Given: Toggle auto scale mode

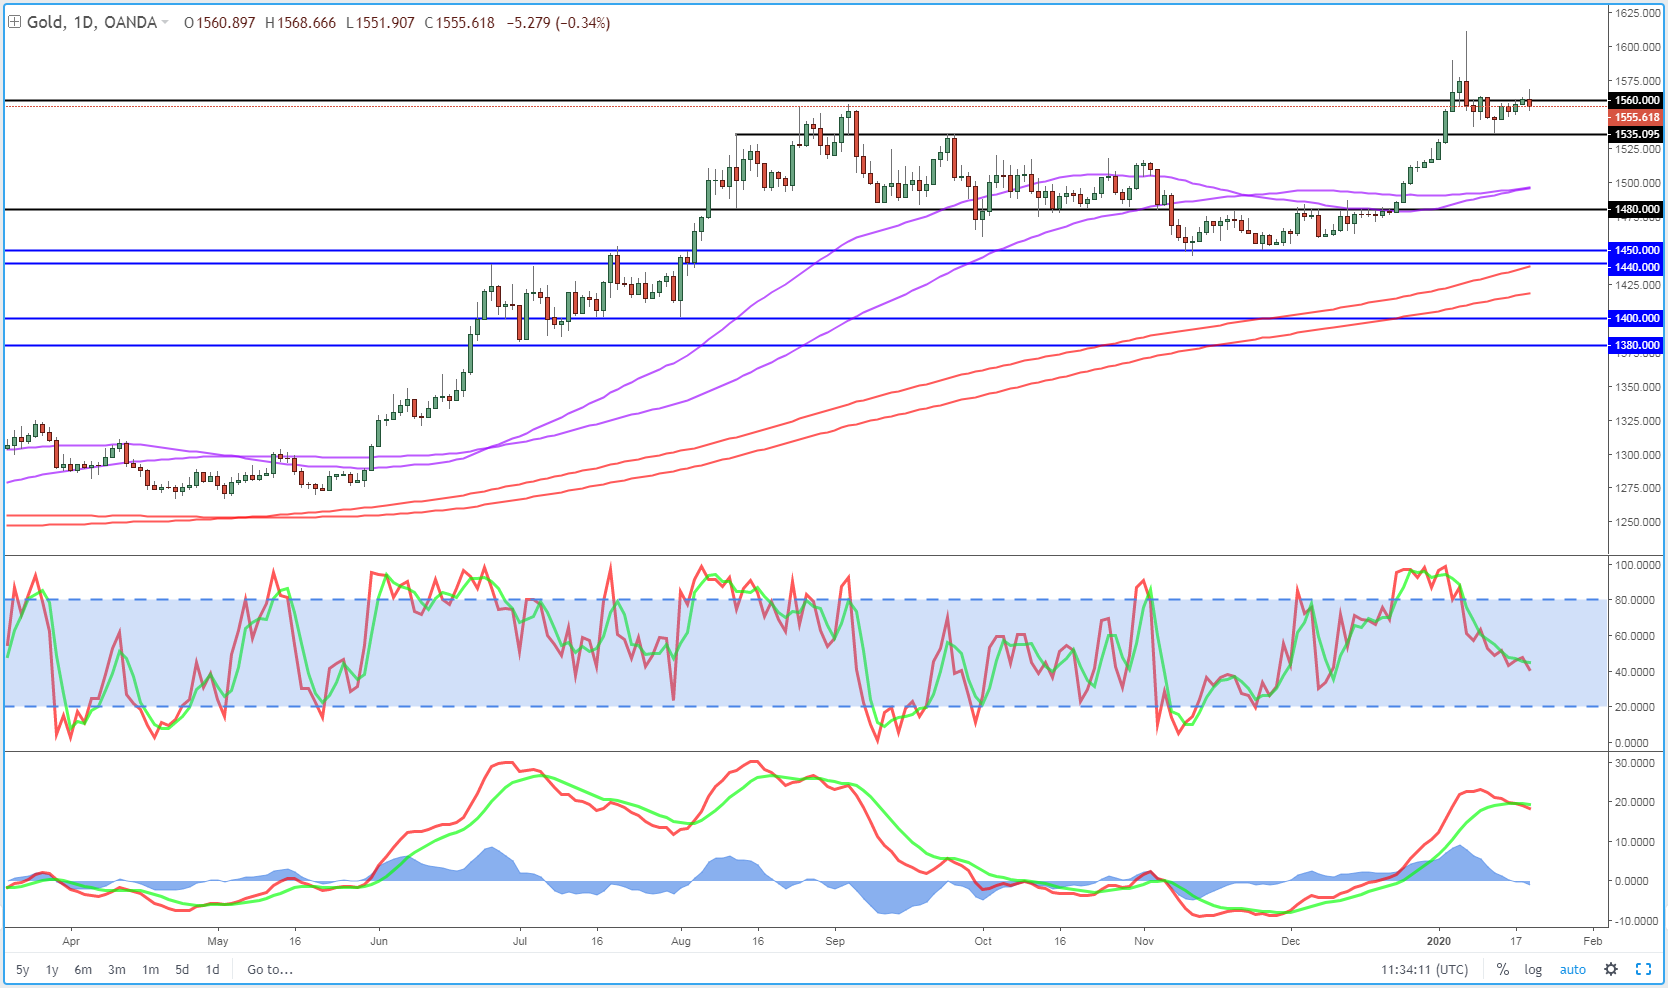Looking at the screenshot, I should pos(1573,969).
